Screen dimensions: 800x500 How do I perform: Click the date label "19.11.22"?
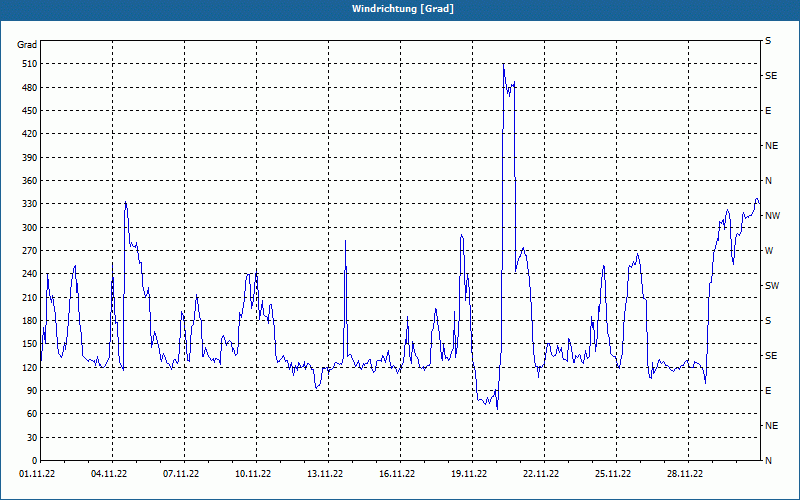coord(469,474)
